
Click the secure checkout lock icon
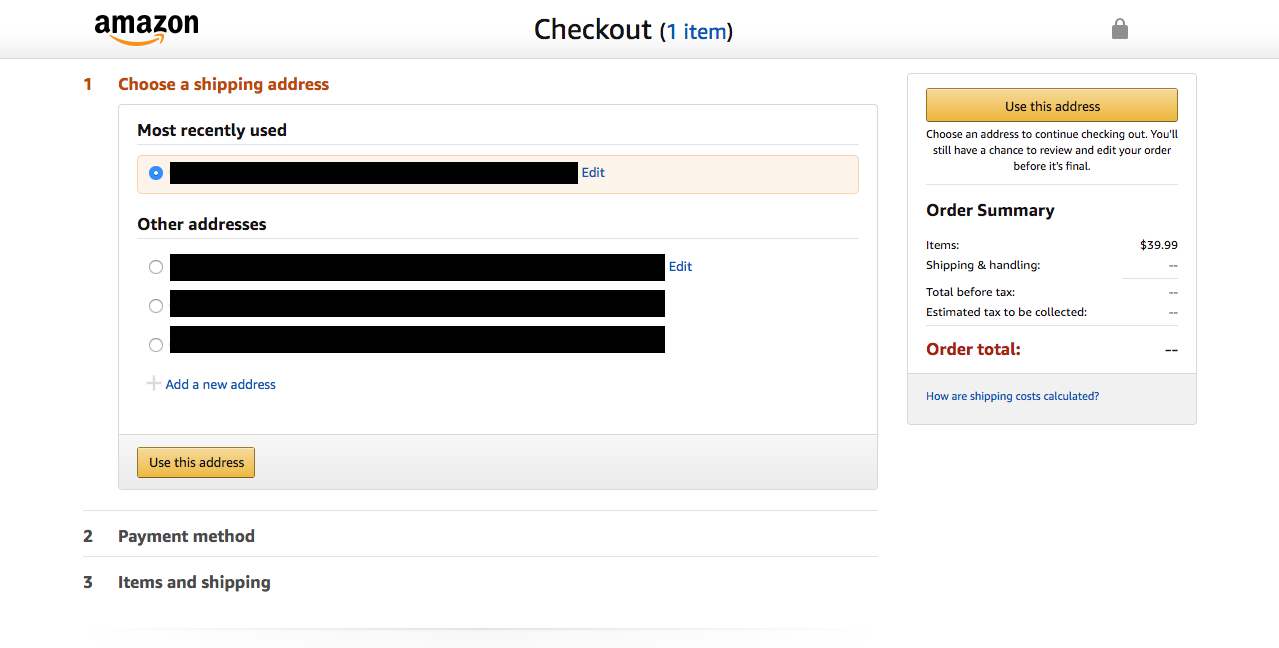[x=1119, y=29]
